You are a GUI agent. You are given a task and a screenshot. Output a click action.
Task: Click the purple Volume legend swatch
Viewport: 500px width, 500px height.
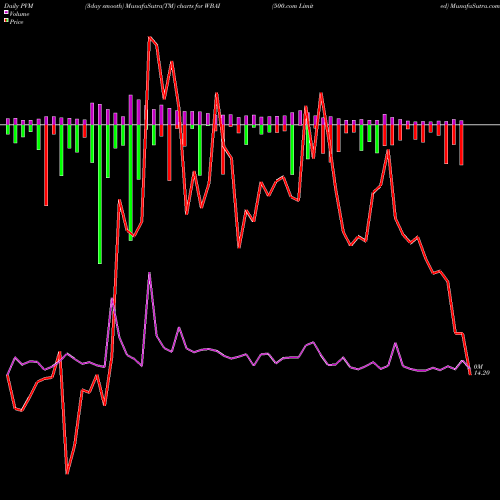[6, 13]
